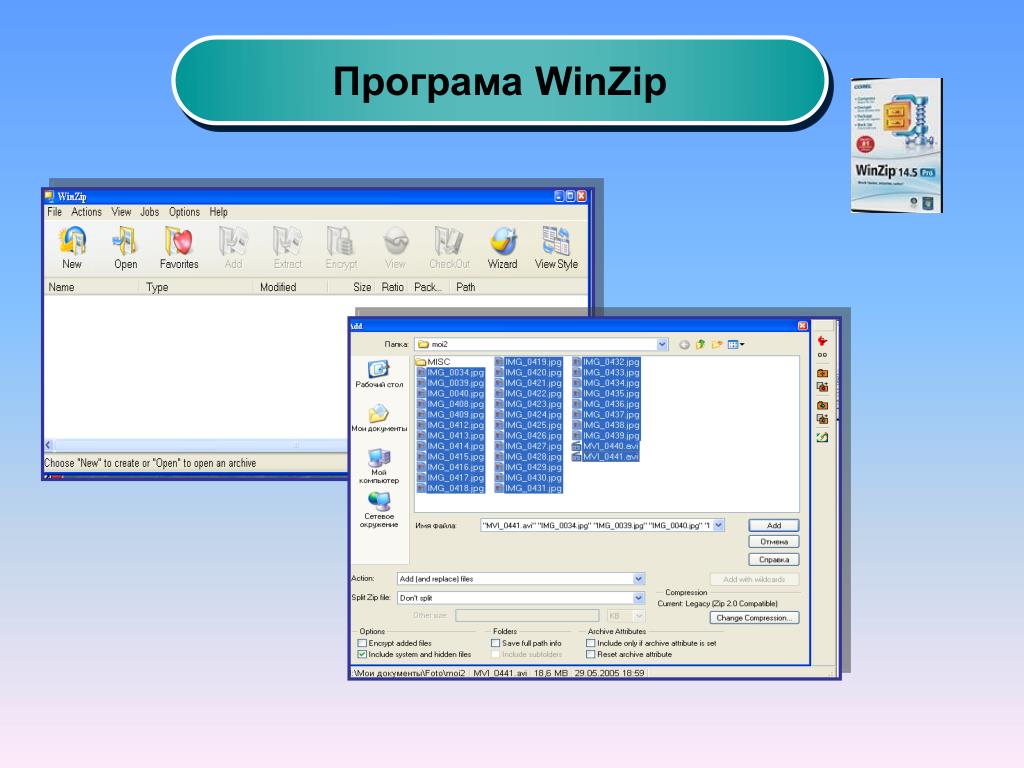Sort by the Size column header

[x=350, y=287]
